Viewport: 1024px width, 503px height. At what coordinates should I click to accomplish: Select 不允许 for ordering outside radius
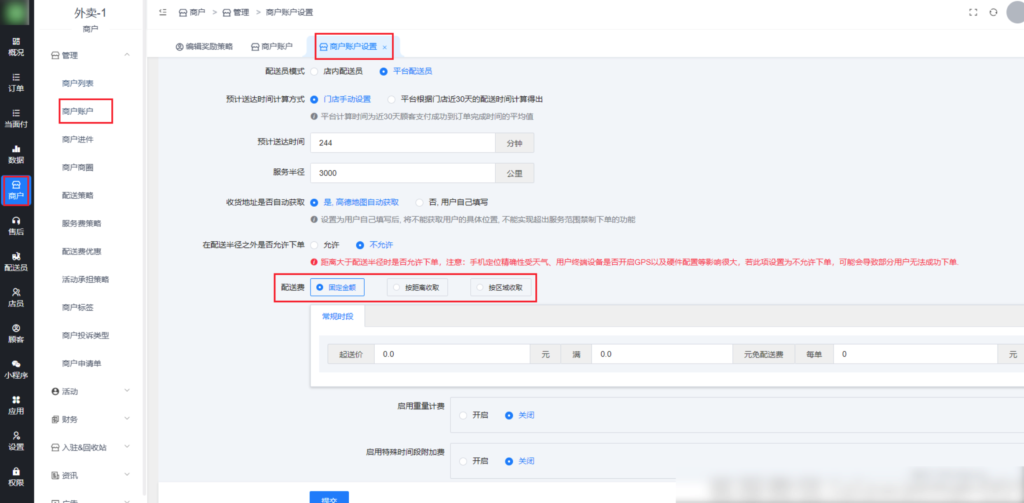360,245
